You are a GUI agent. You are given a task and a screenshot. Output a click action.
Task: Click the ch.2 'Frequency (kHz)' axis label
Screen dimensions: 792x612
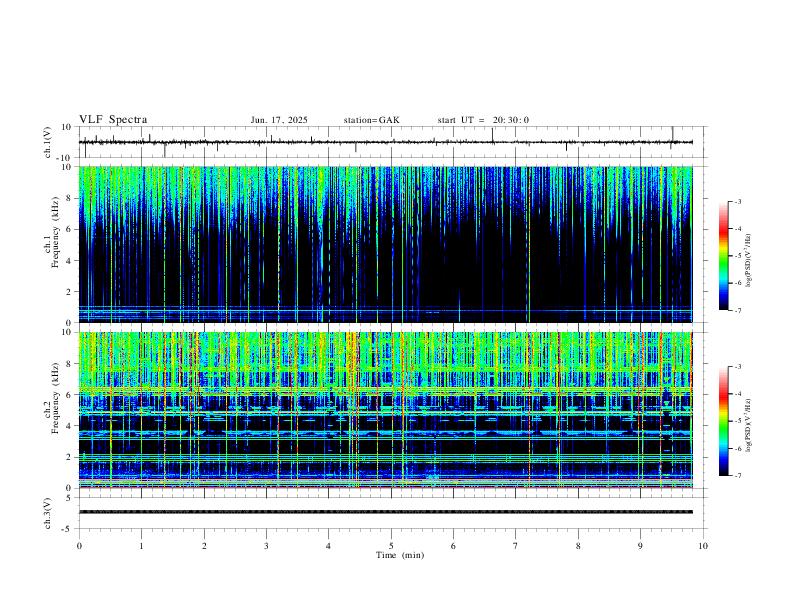click(x=56, y=398)
